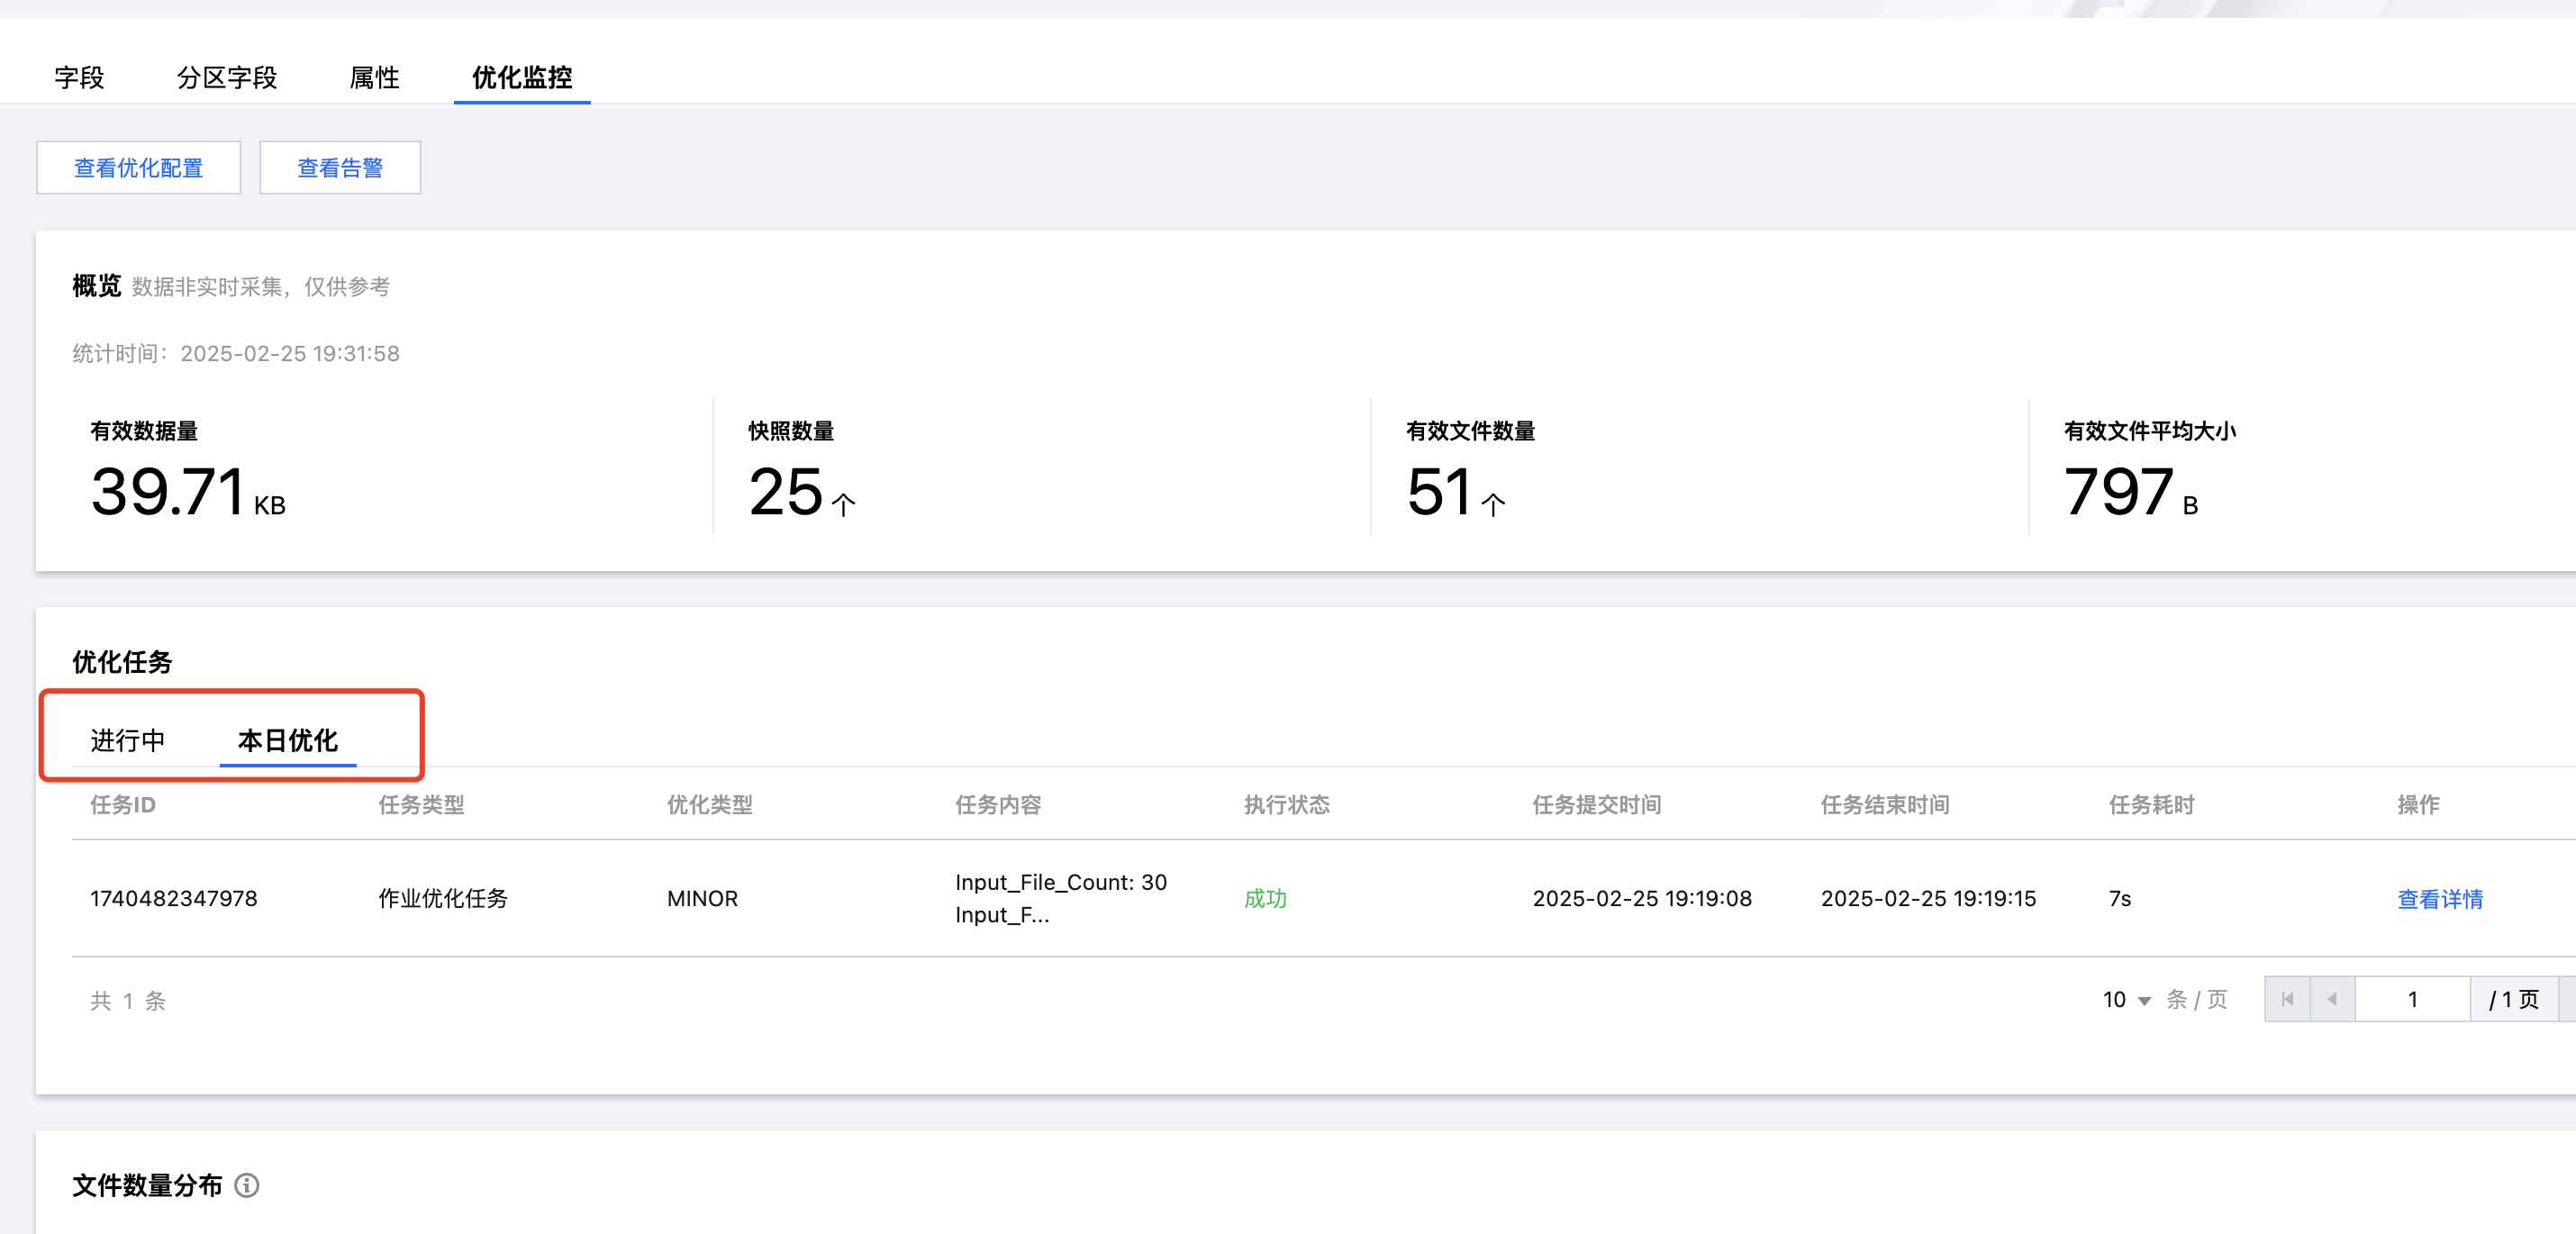The width and height of the screenshot is (2576, 1234).
Task: Click the 共 1 条 total count text
Action: point(128,1000)
